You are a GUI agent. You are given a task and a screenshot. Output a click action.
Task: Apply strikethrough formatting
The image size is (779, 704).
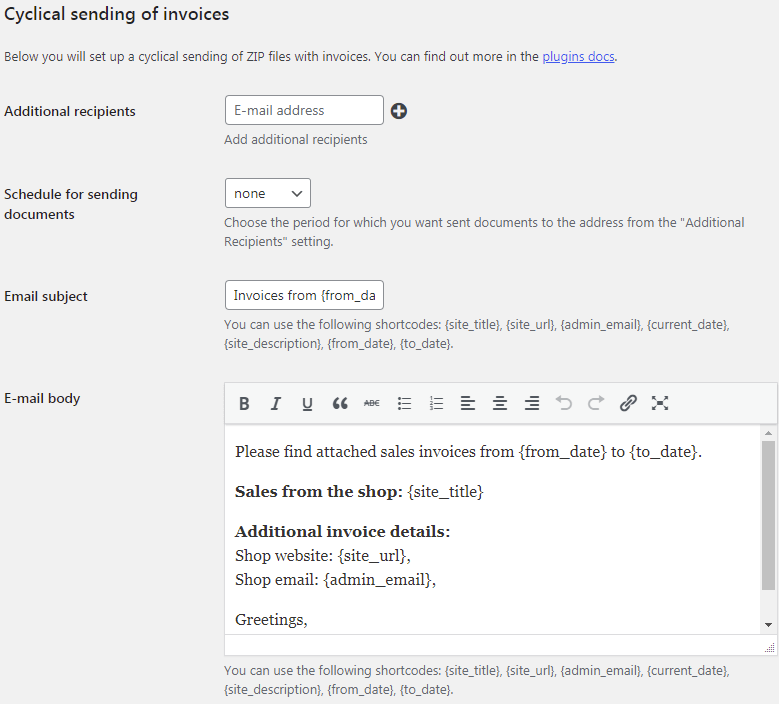coord(372,404)
